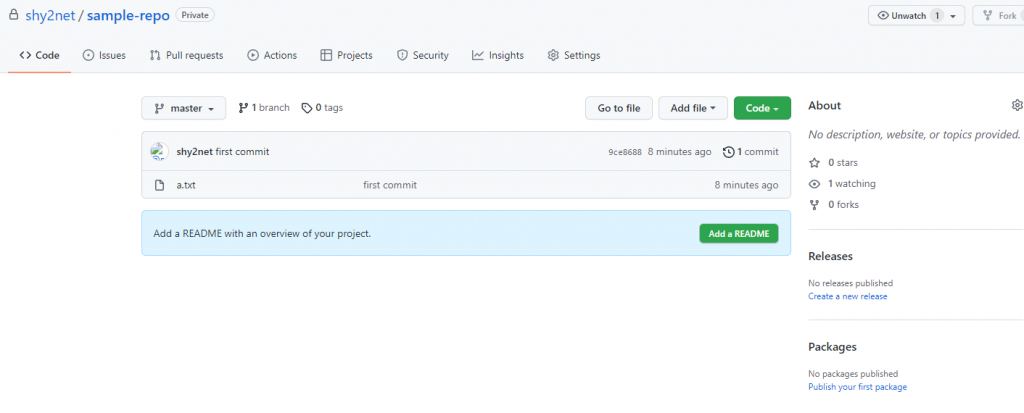Viewport: 1024px width, 413px height.
Task: Click Publish your first package link
Action: pyautogui.click(x=857, y=387)
